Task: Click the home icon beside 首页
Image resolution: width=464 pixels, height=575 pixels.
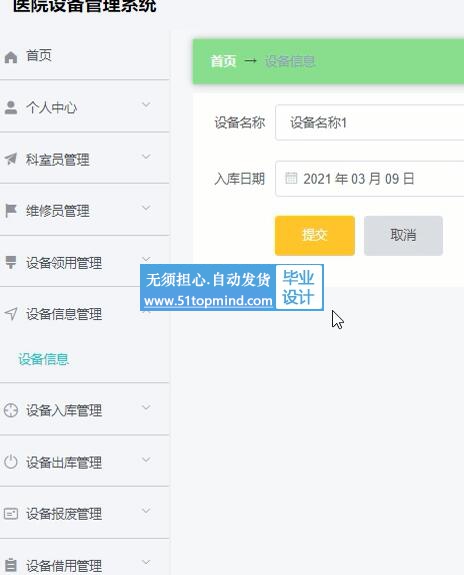Action: click(11, 57)
